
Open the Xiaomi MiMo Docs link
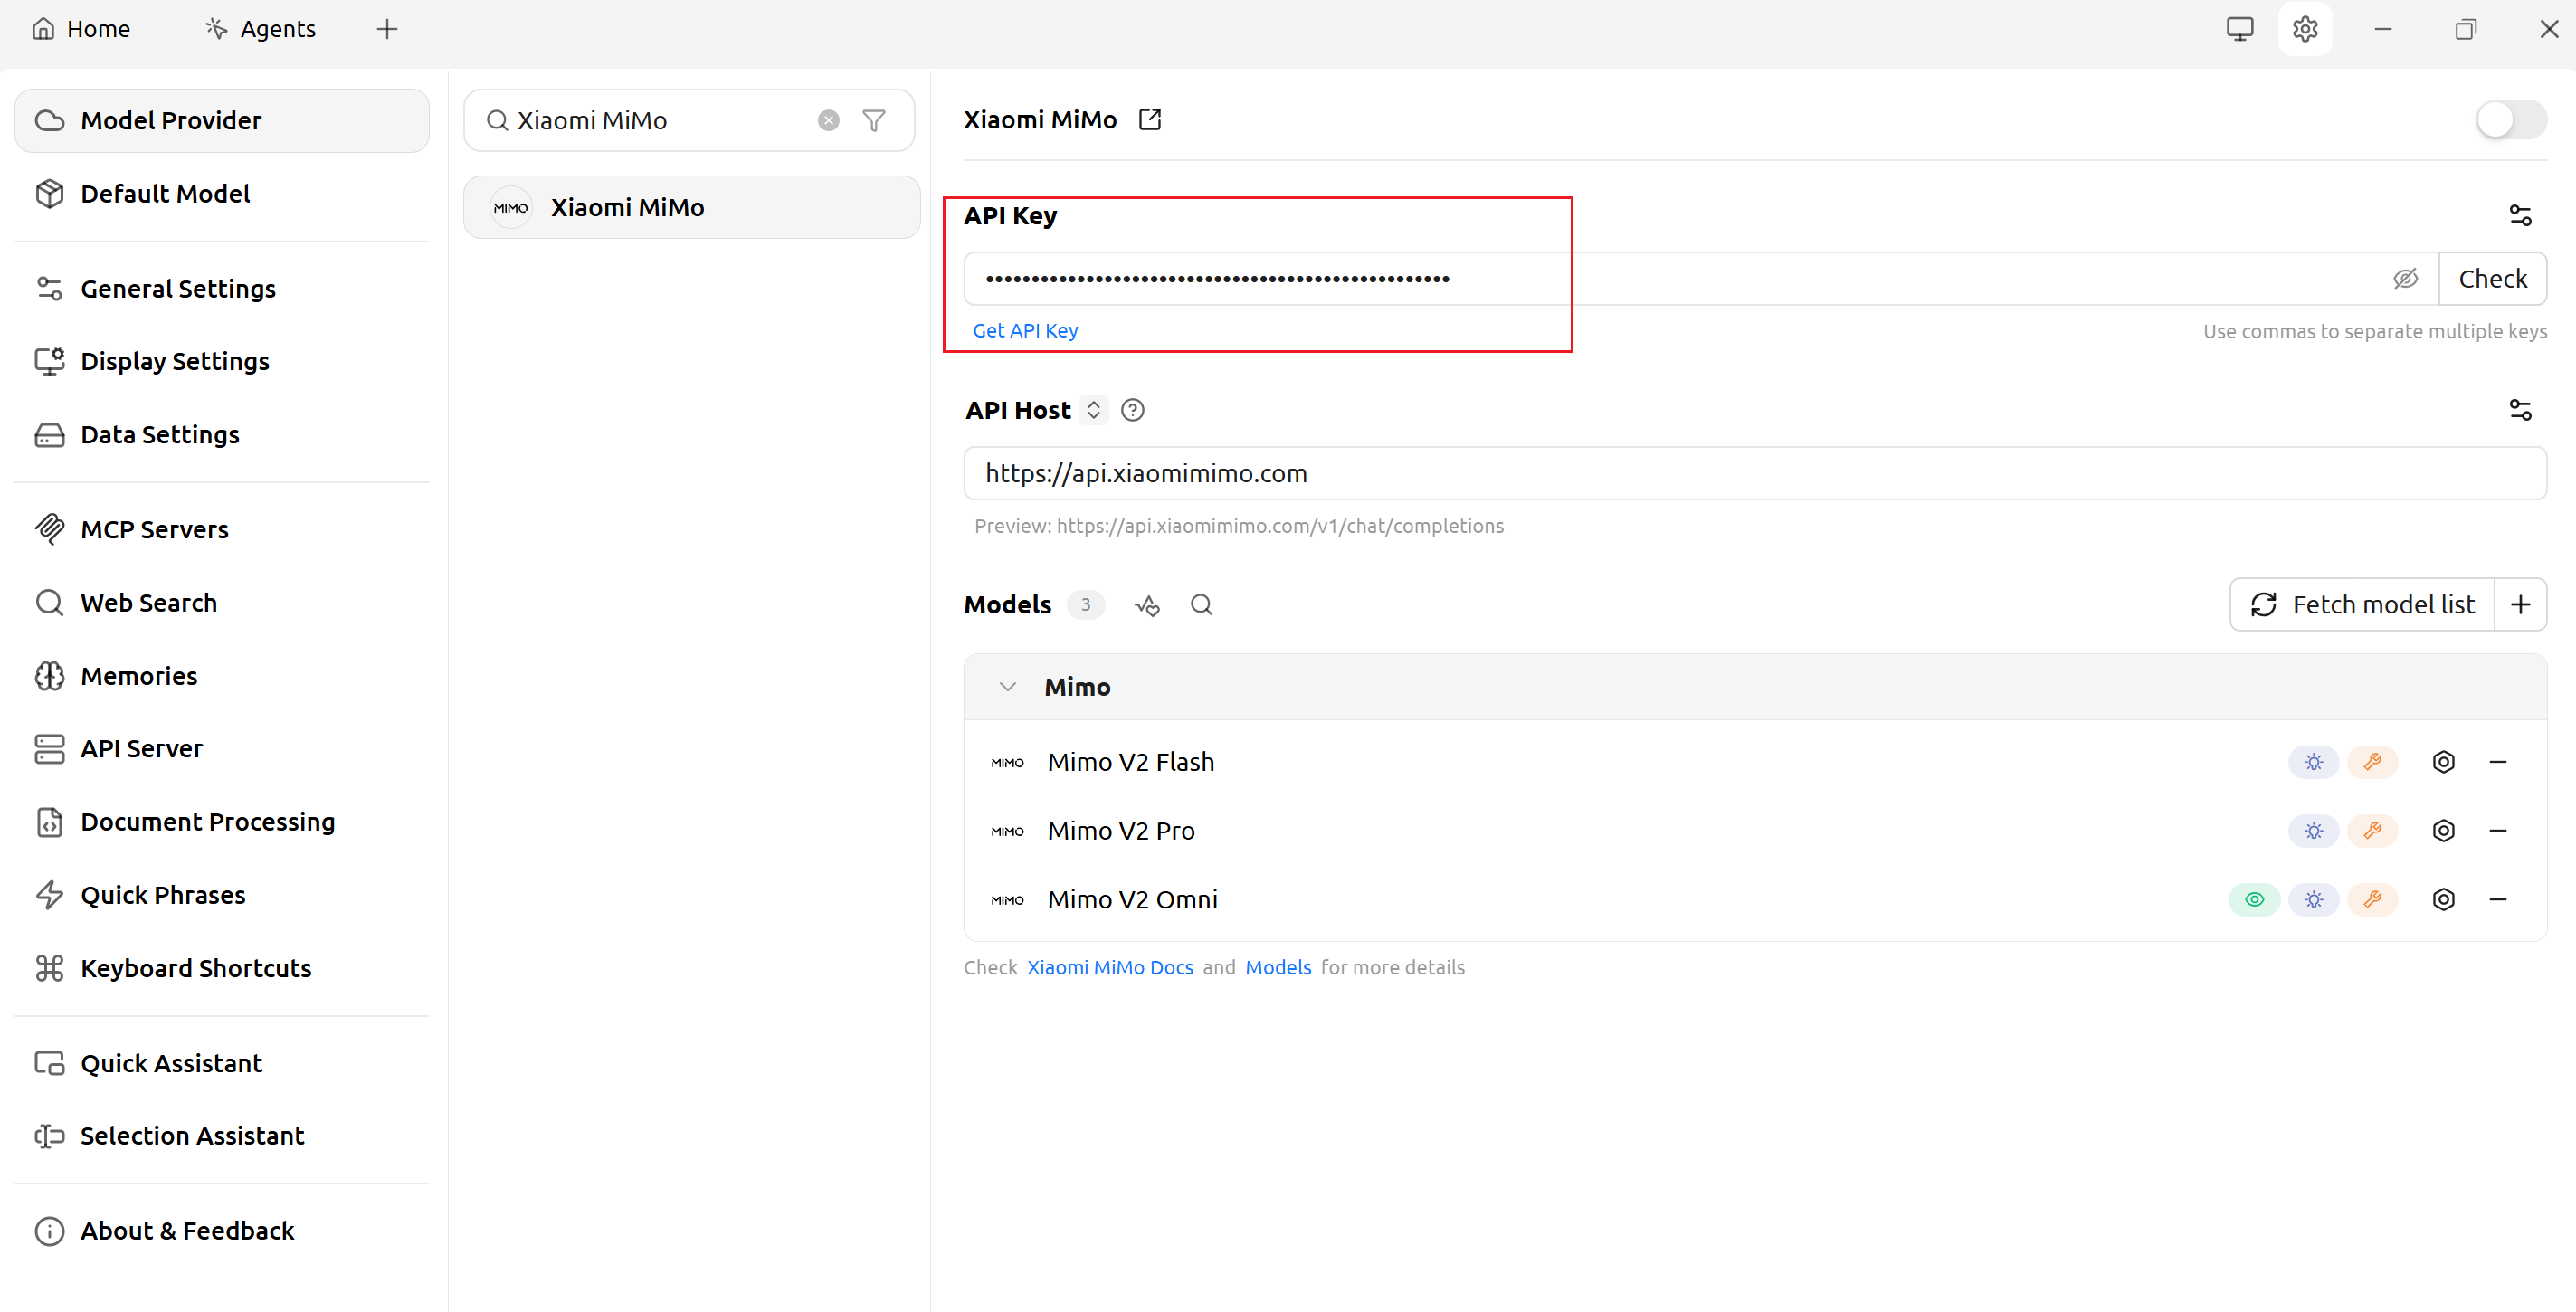pyautogui.click(x=1110, y=968)
